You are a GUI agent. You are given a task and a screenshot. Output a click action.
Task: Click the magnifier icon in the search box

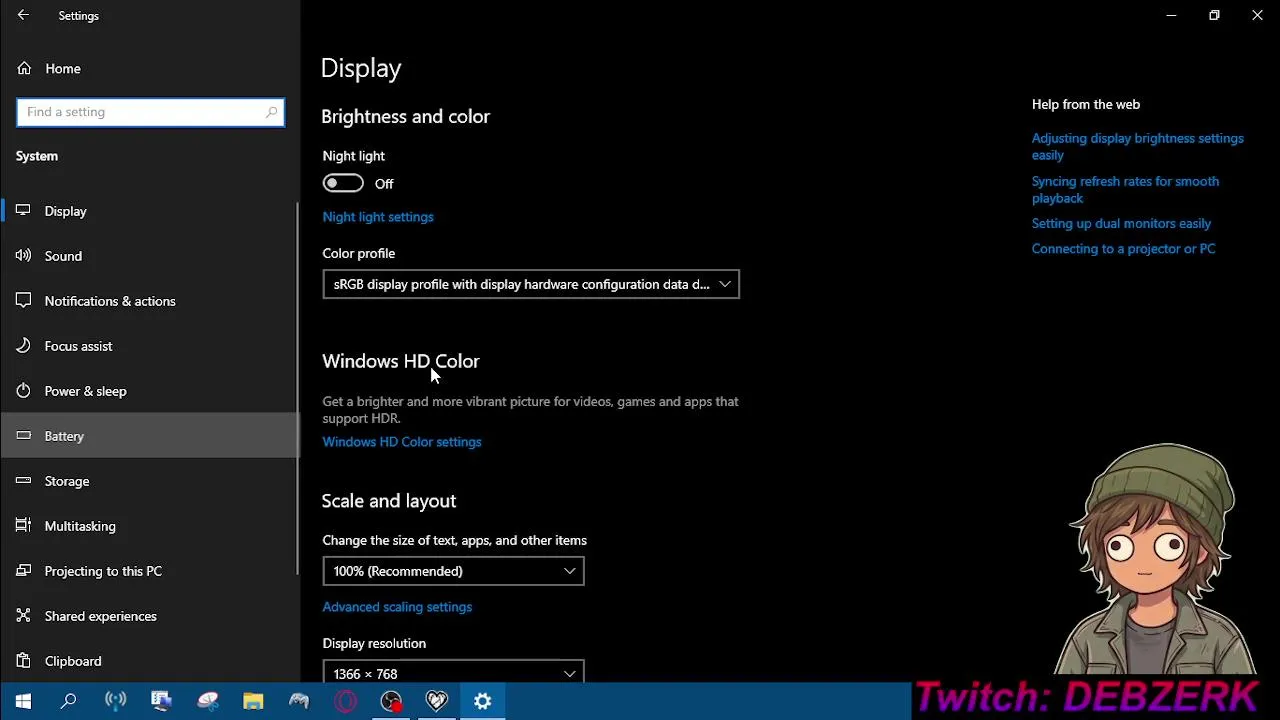pos(271,112)
